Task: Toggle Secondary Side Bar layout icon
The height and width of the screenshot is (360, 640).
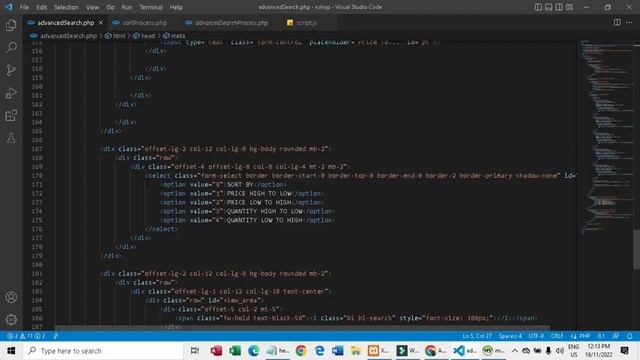Action: [x=559, y=7]
